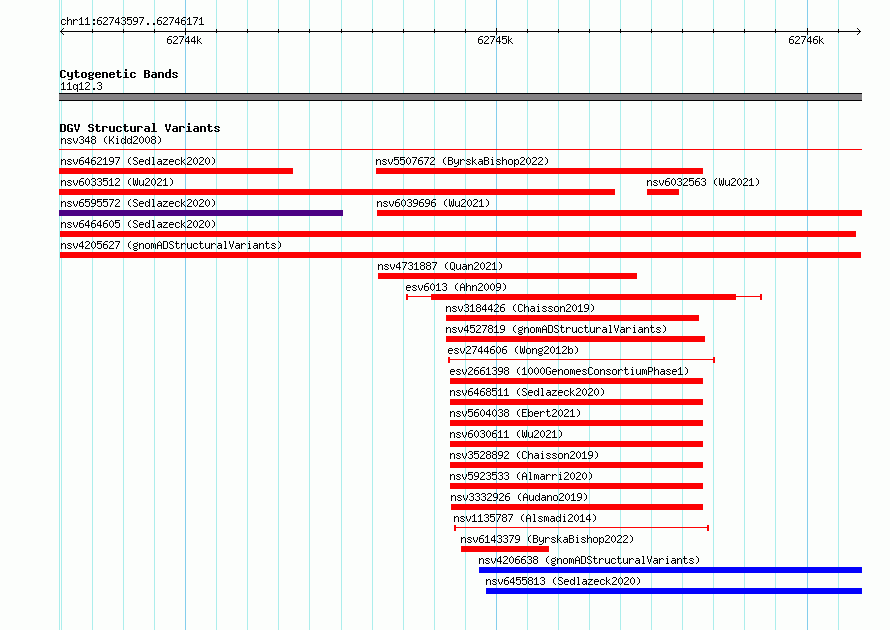Select the red bar under nsv4731887
890x630 pixels.
click(507, 276)
